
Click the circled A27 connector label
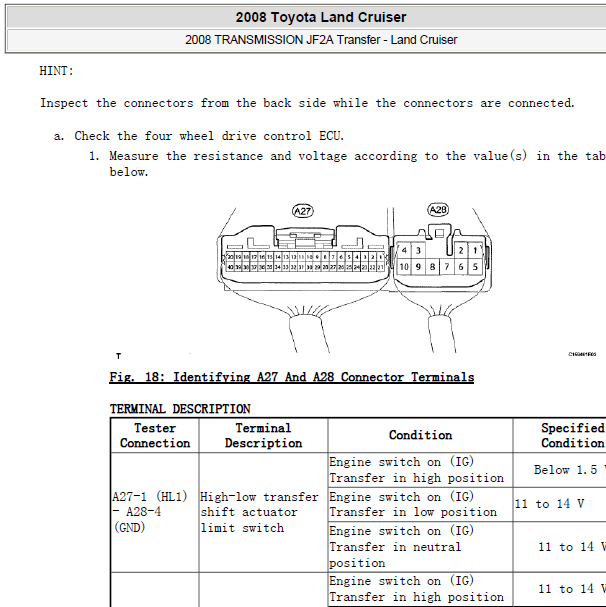[x=302, y=211]
